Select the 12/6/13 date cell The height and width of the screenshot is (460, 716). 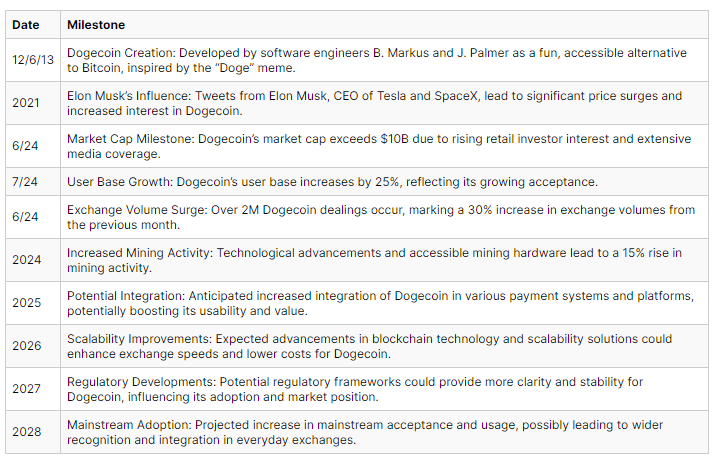33,60
